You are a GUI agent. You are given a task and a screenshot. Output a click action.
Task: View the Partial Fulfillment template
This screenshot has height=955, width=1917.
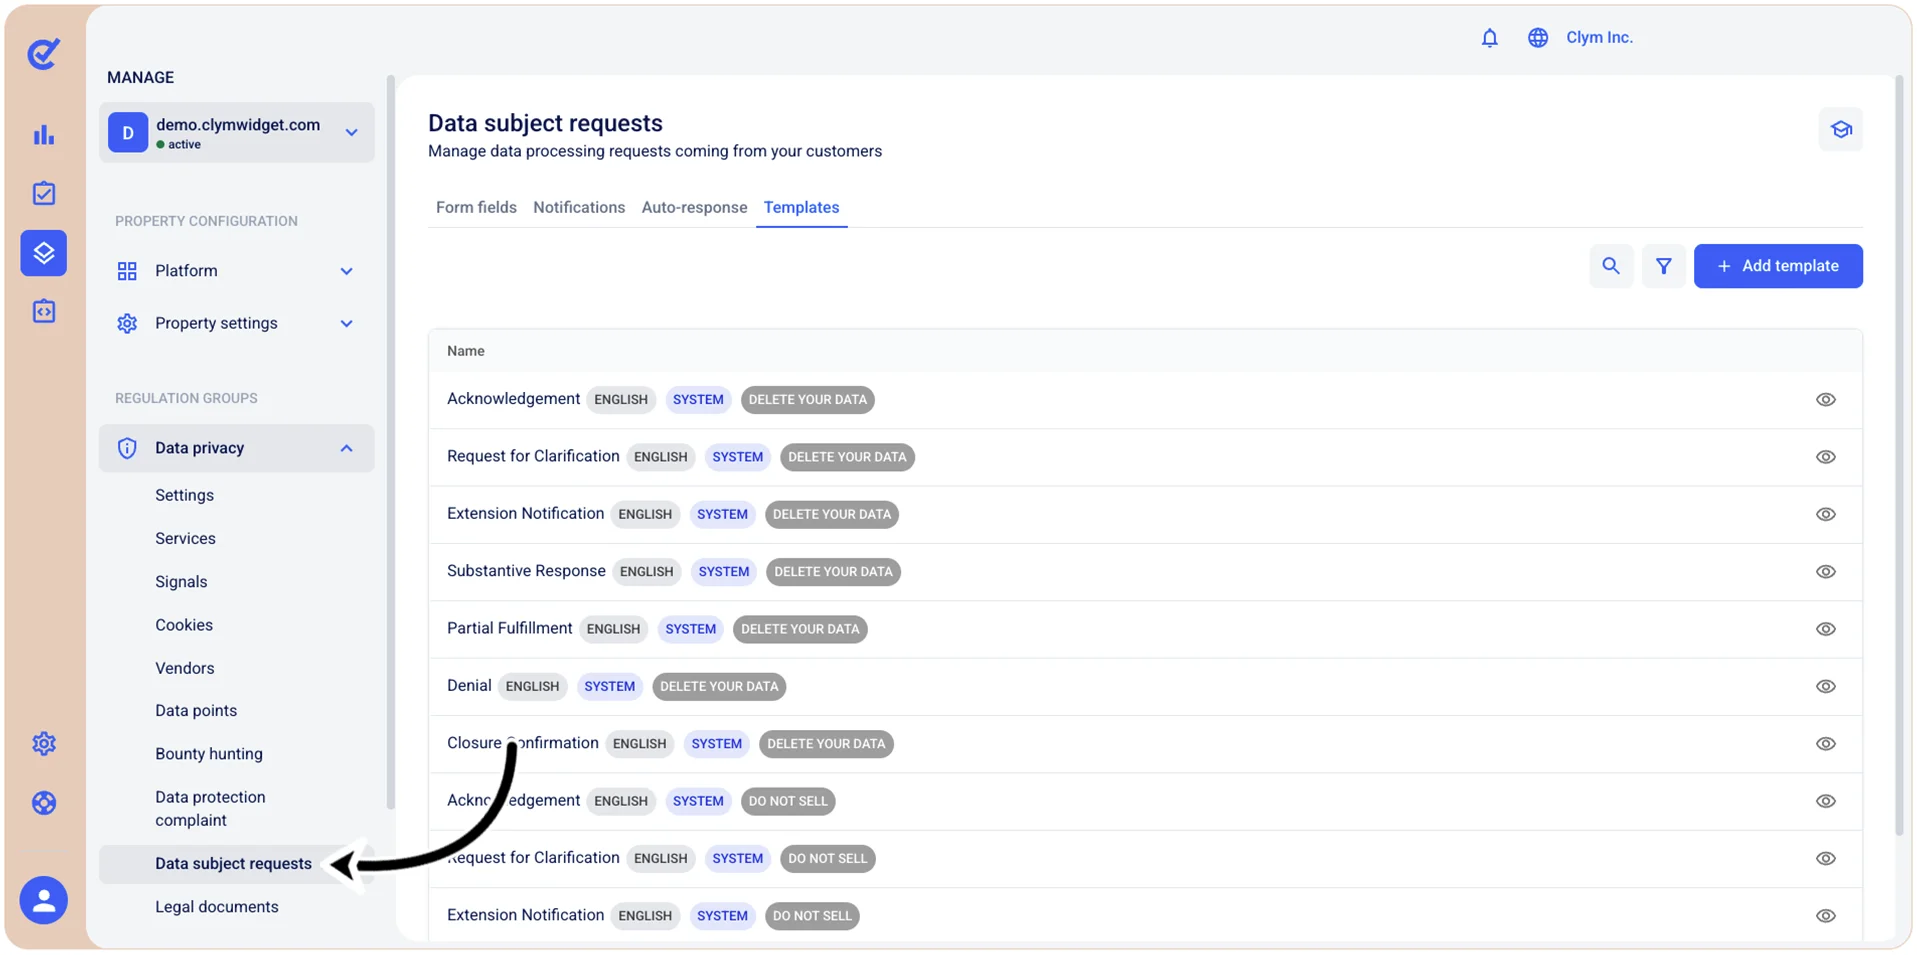(1825, 629)
